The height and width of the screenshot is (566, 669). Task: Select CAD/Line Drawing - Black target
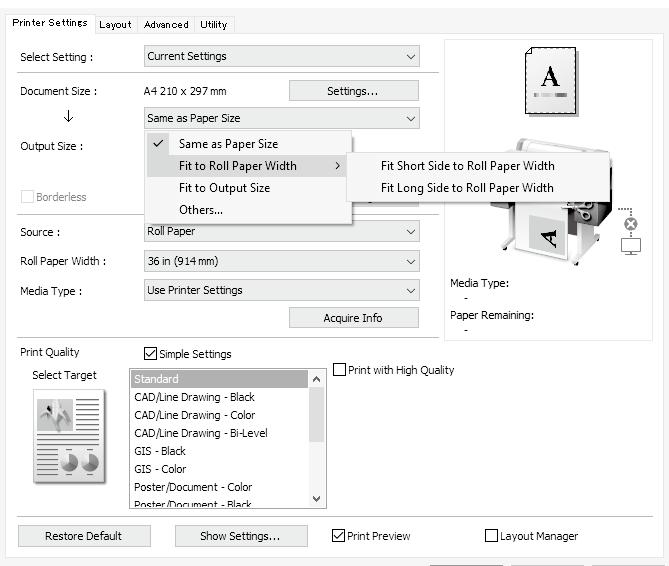pos(219,397)
